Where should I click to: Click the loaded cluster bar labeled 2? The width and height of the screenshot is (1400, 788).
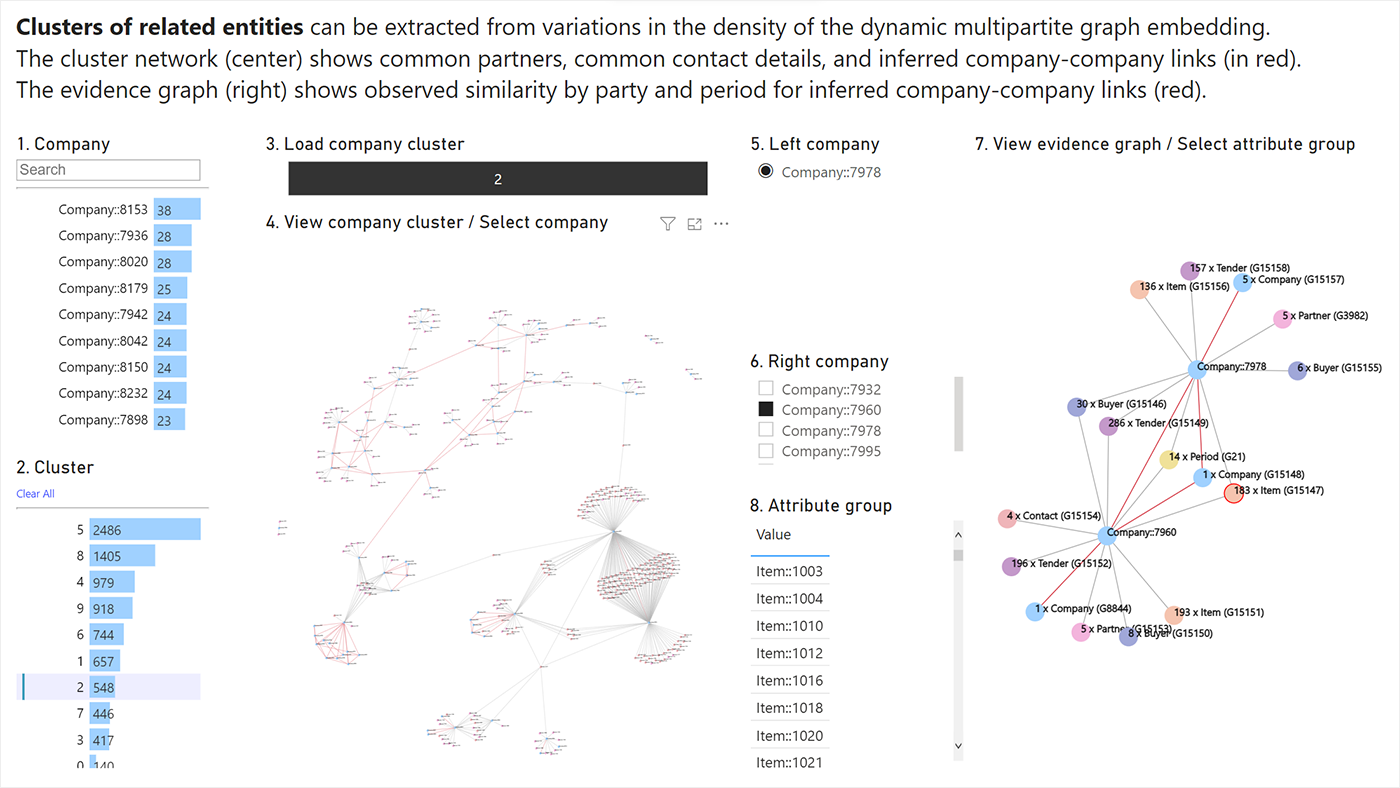(497, 178)
